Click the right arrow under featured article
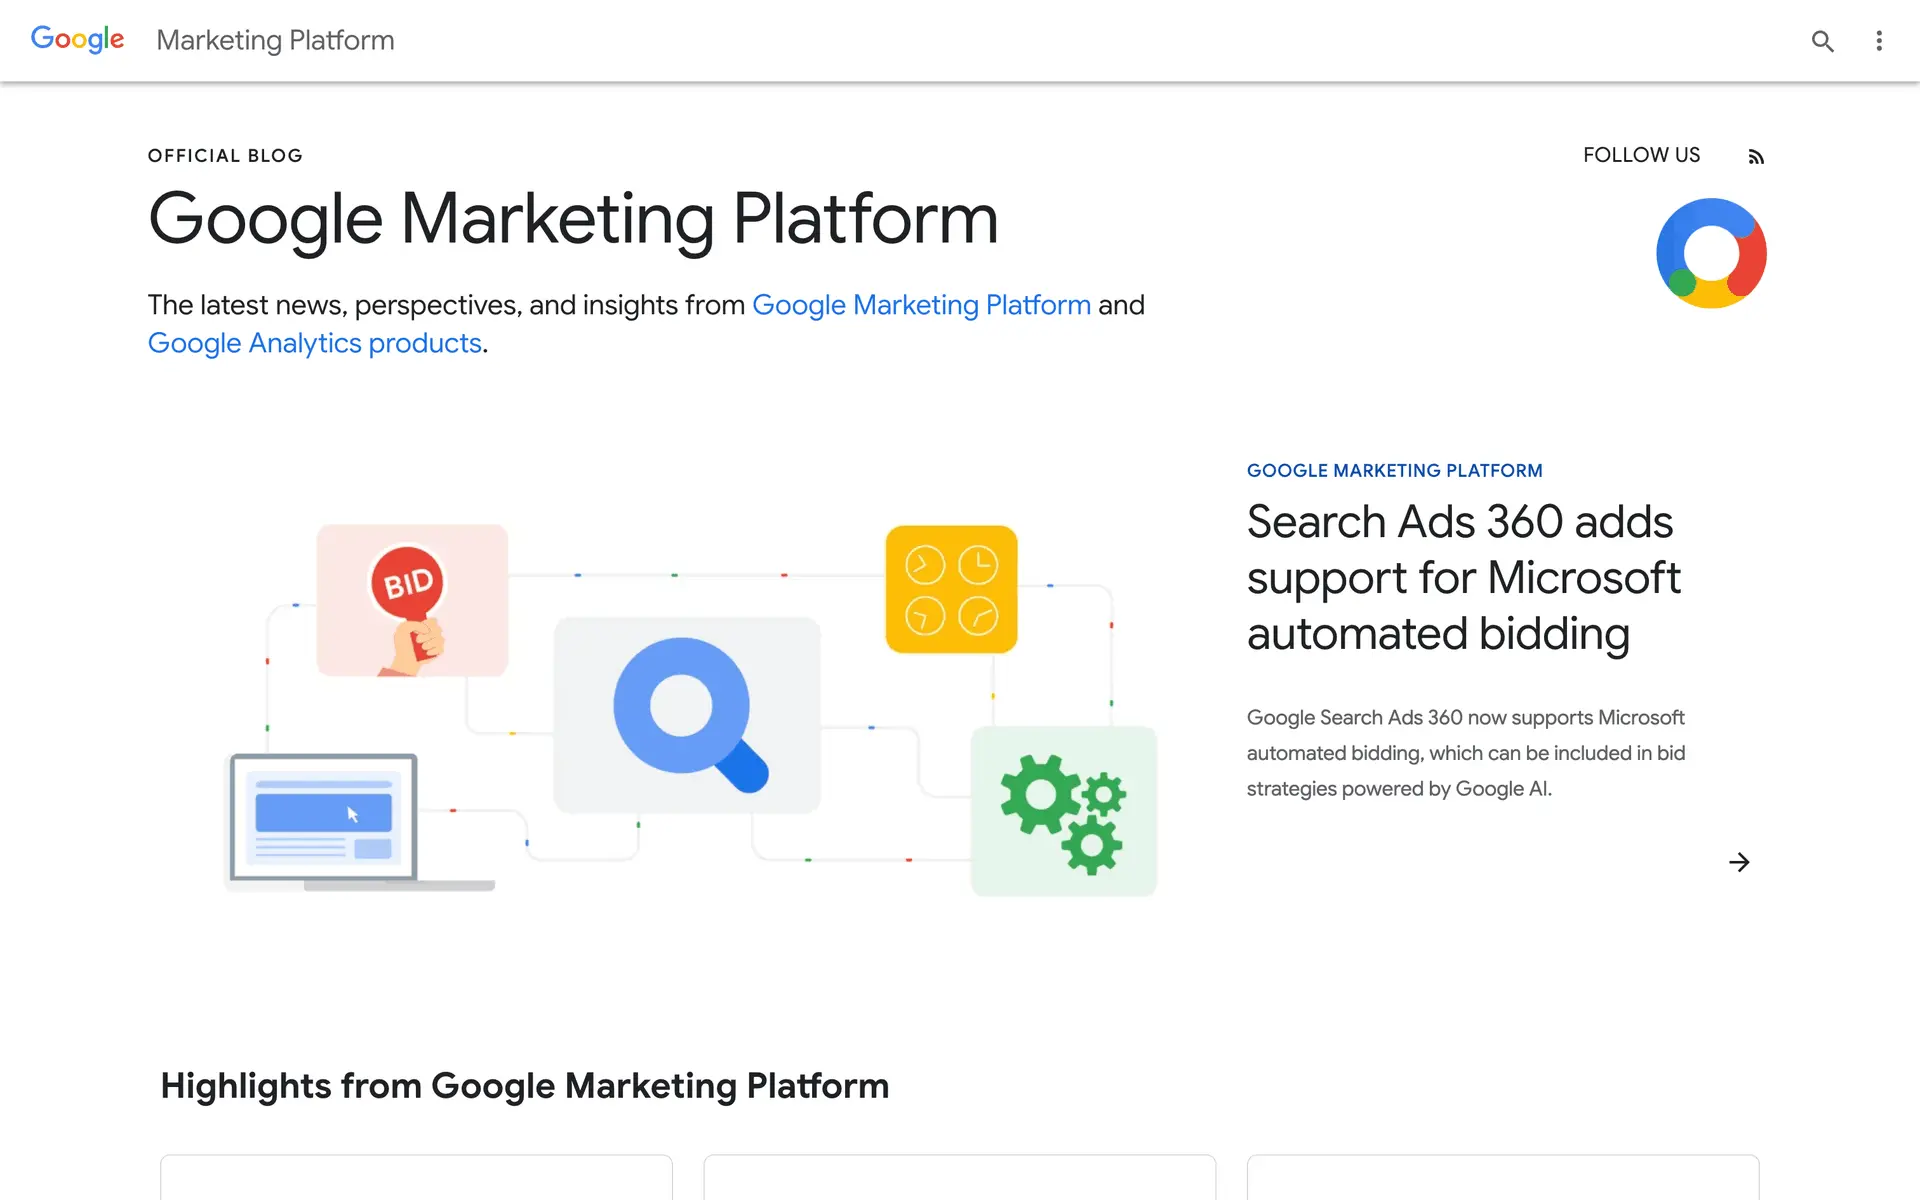The image size is (1920, 1200). (x=1739, y=862)
